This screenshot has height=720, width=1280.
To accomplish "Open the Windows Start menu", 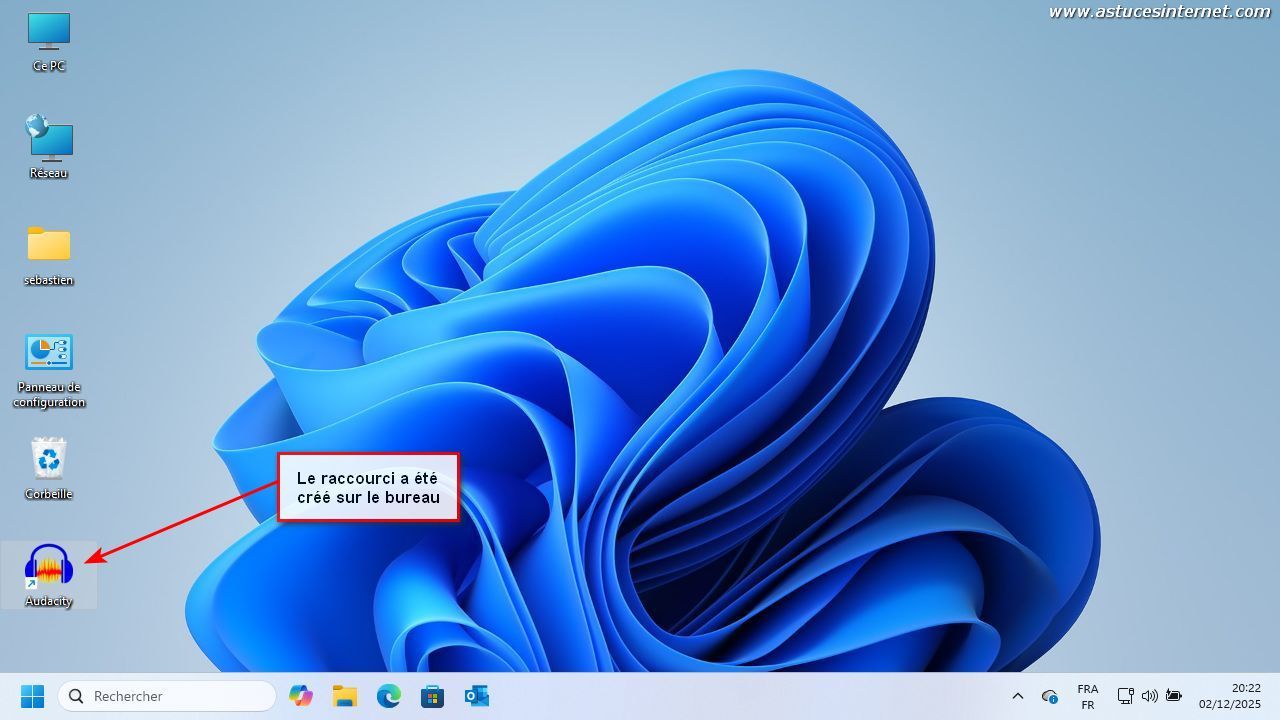I will 32,696.
